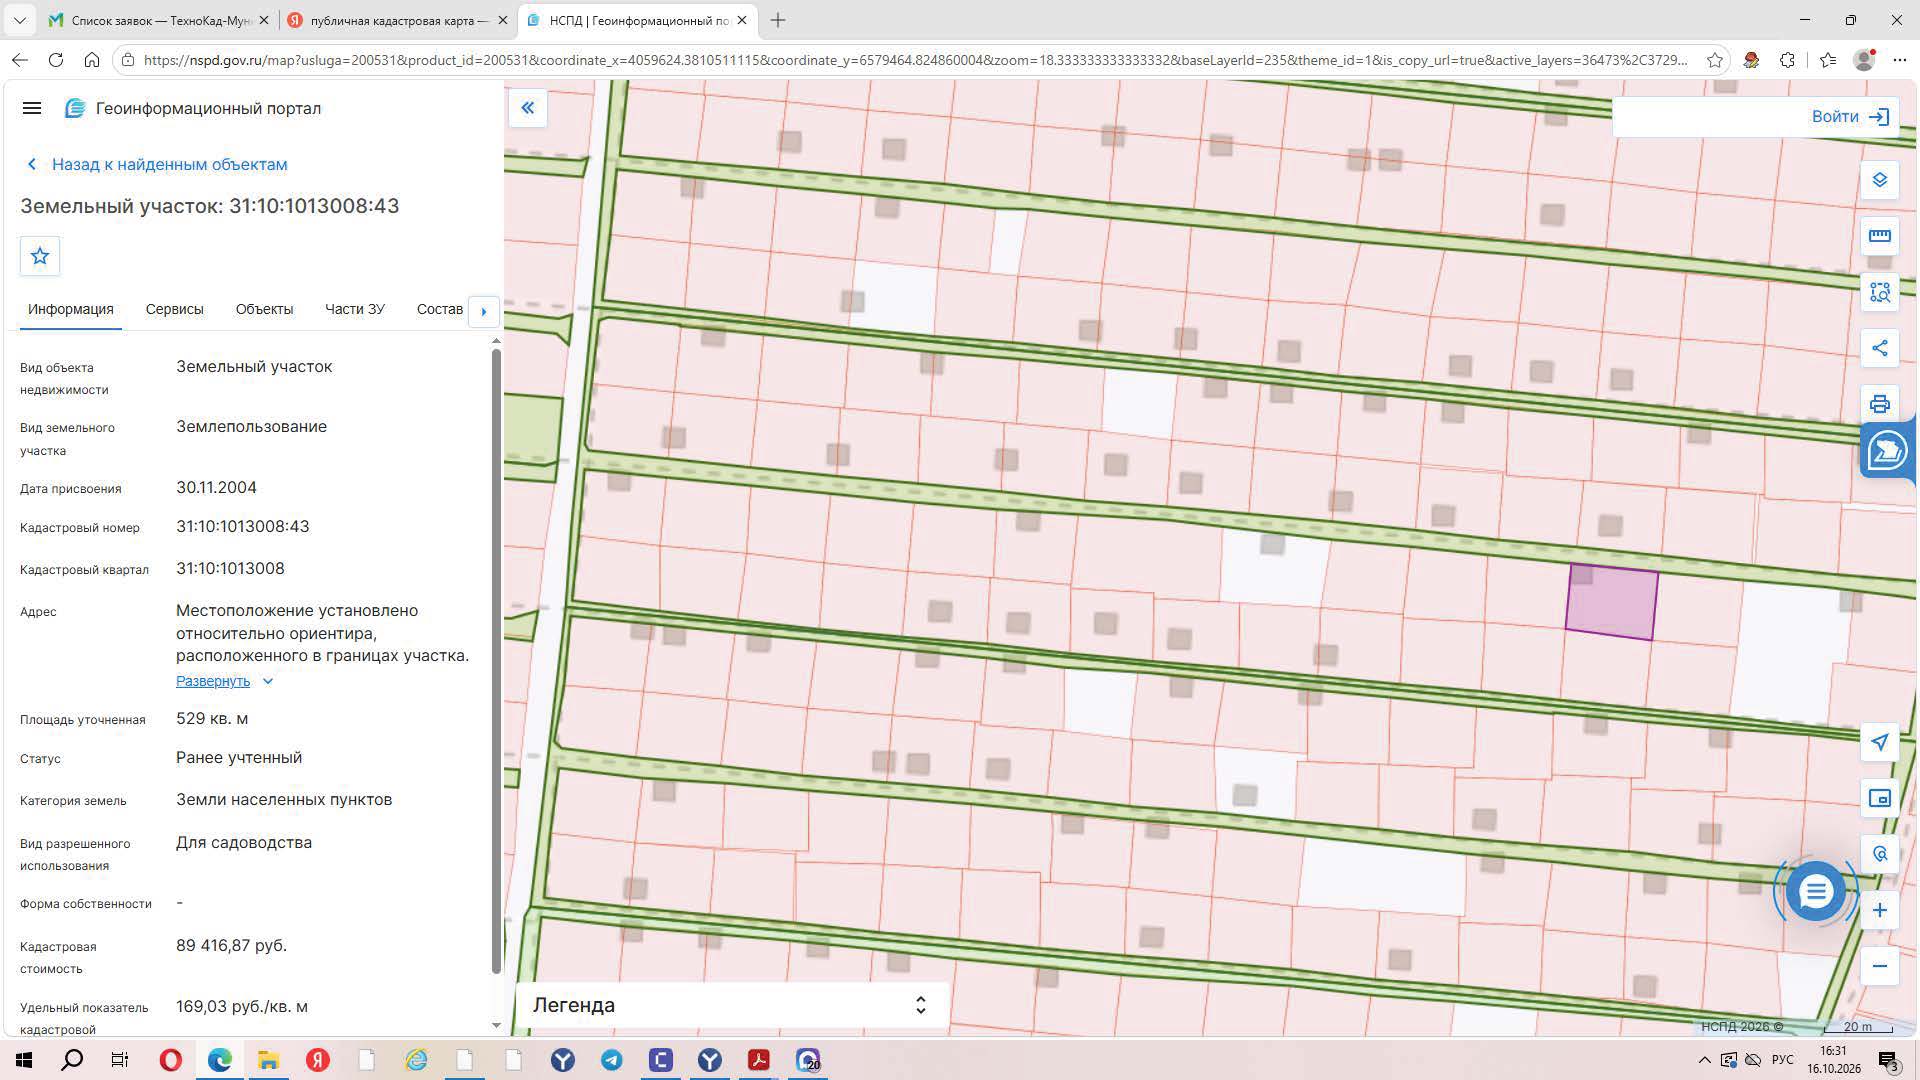The height and width of the screenshot is (1080, 1920).
Task: Switch to the Части ЗУ tab
Action: pos(355,309)
